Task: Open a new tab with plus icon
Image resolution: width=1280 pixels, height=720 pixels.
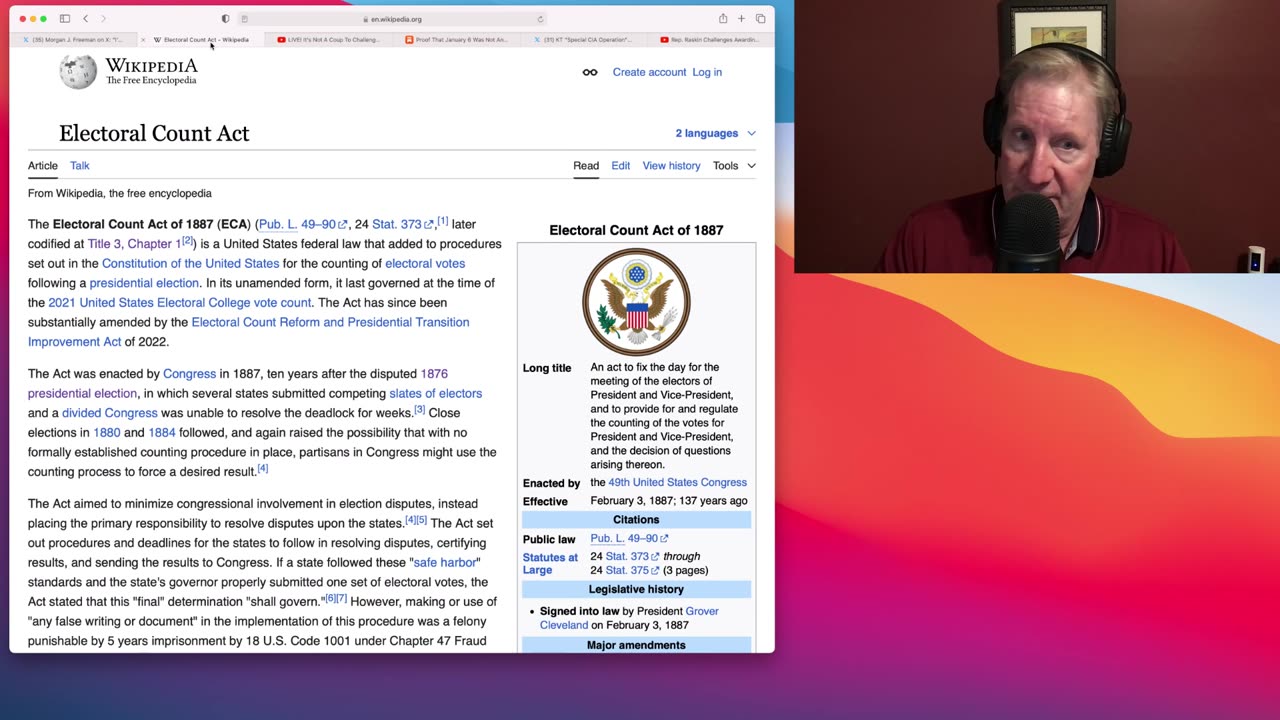Action: (x=741, y=19)
